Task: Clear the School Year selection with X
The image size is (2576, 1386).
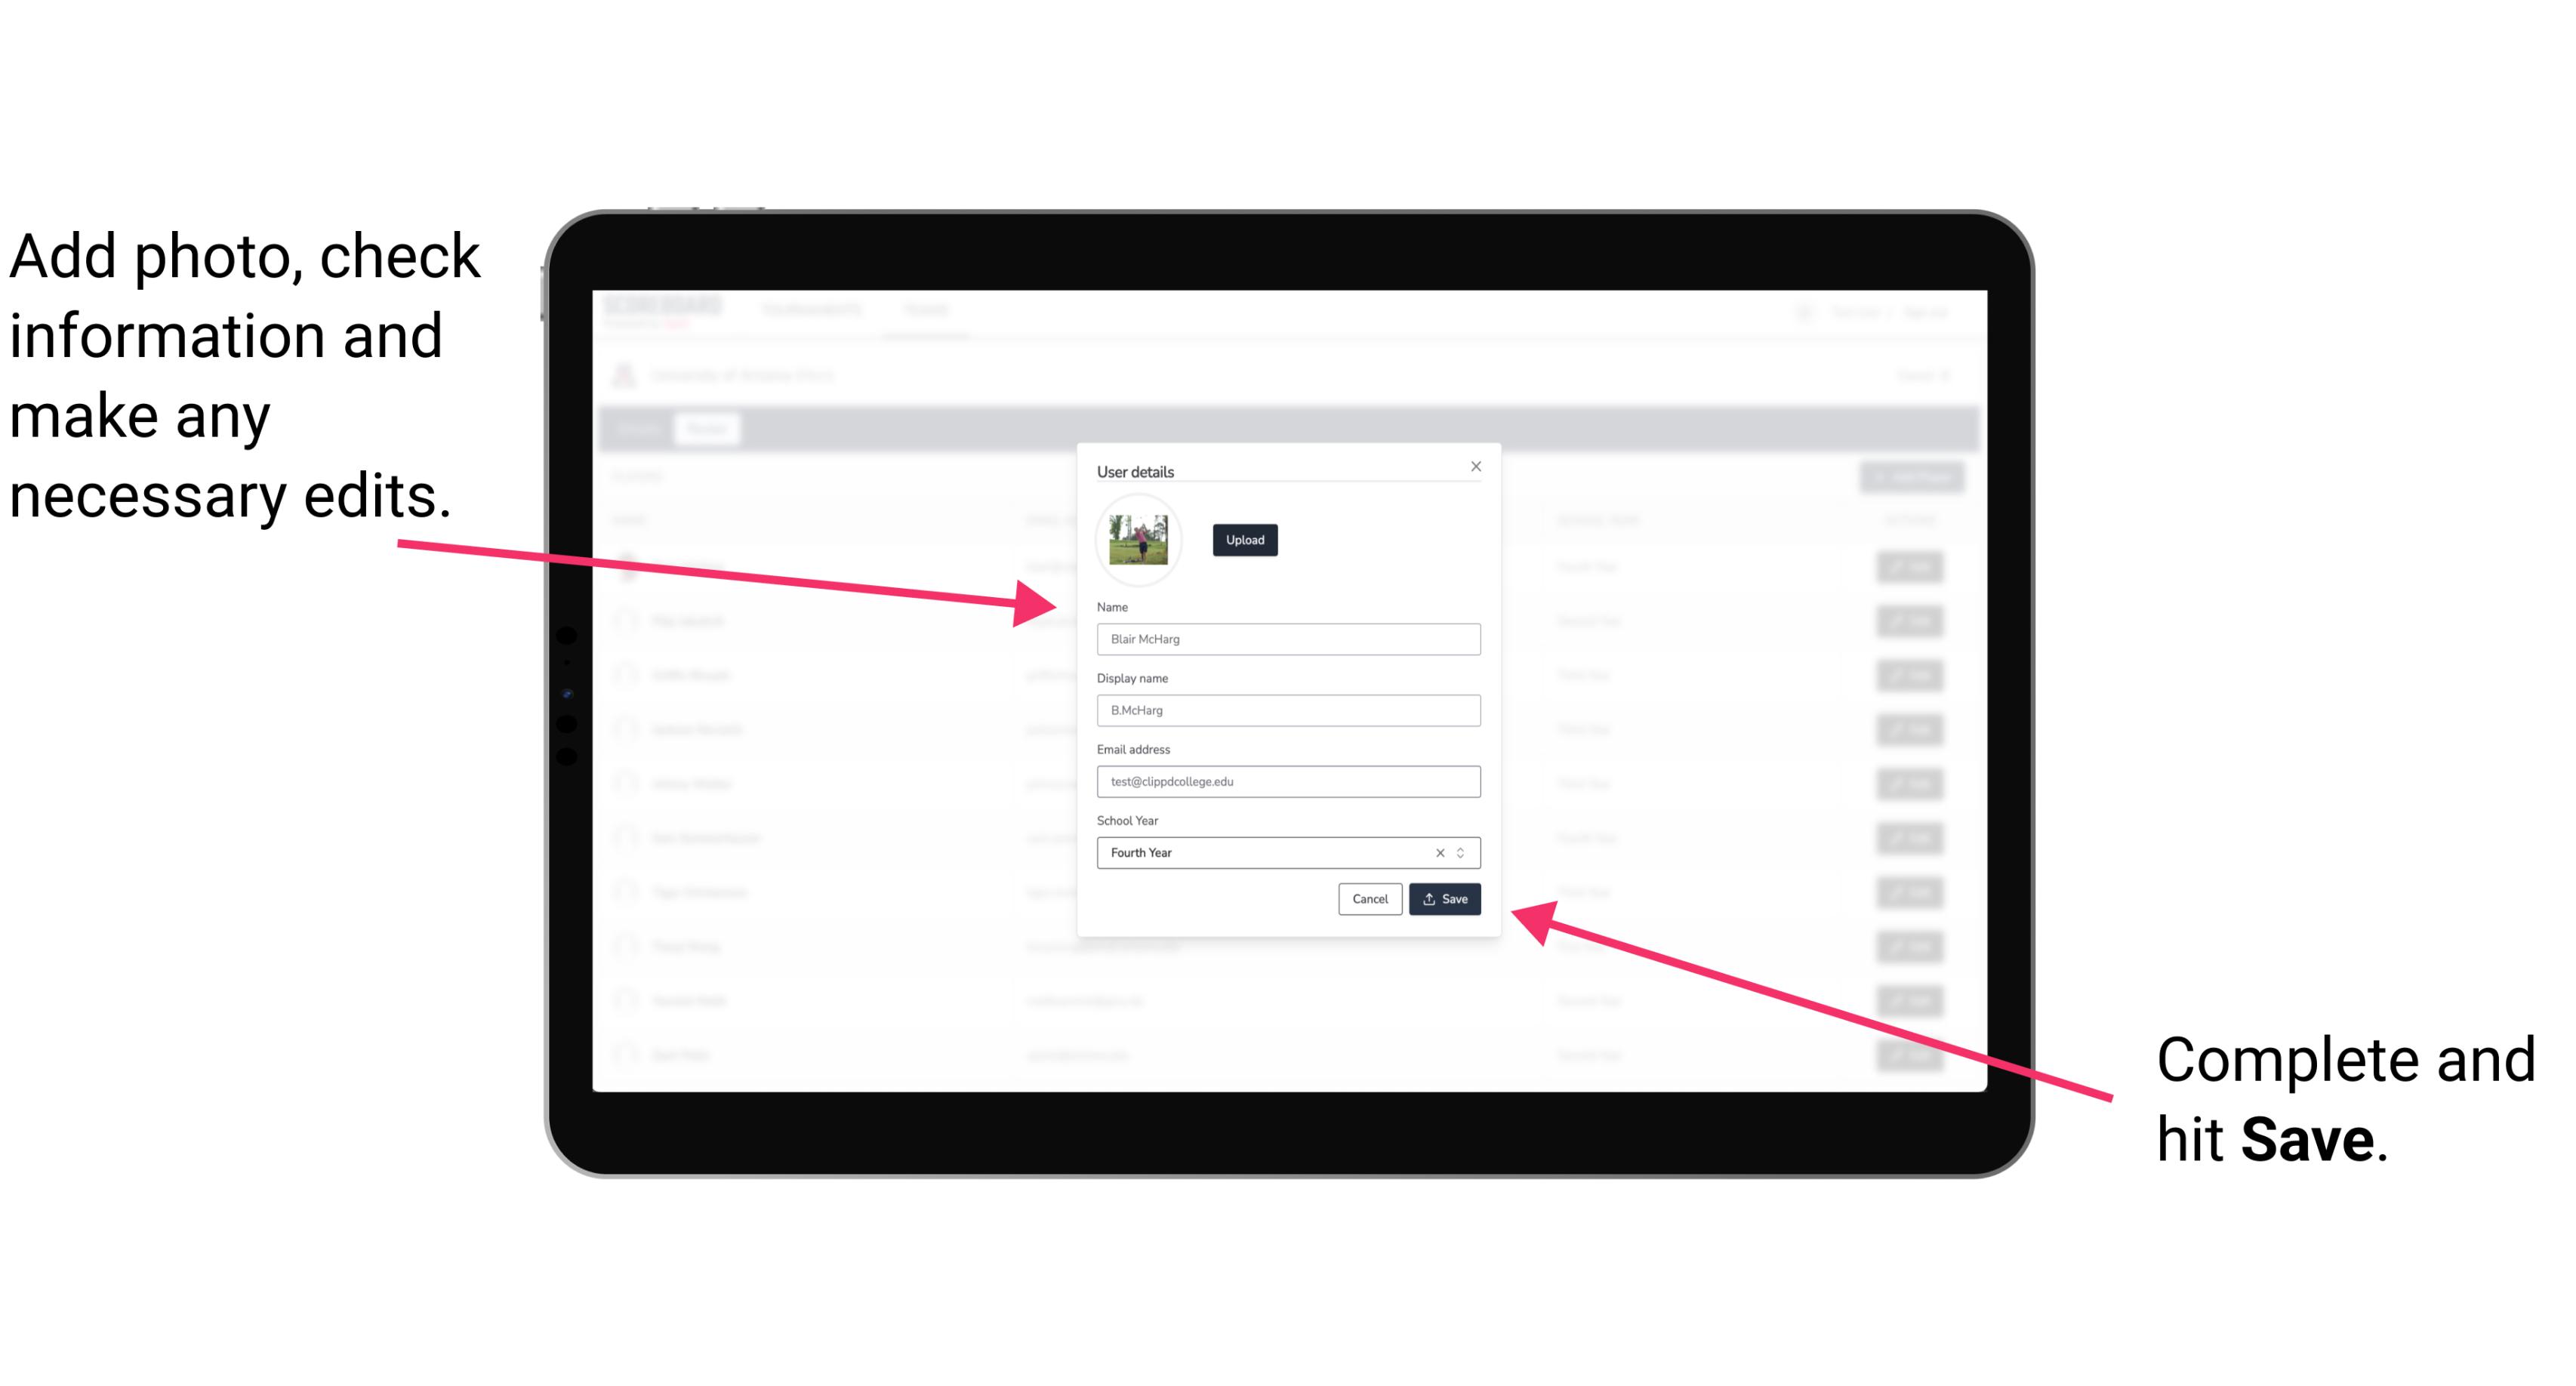Action: pos(1437,852)
